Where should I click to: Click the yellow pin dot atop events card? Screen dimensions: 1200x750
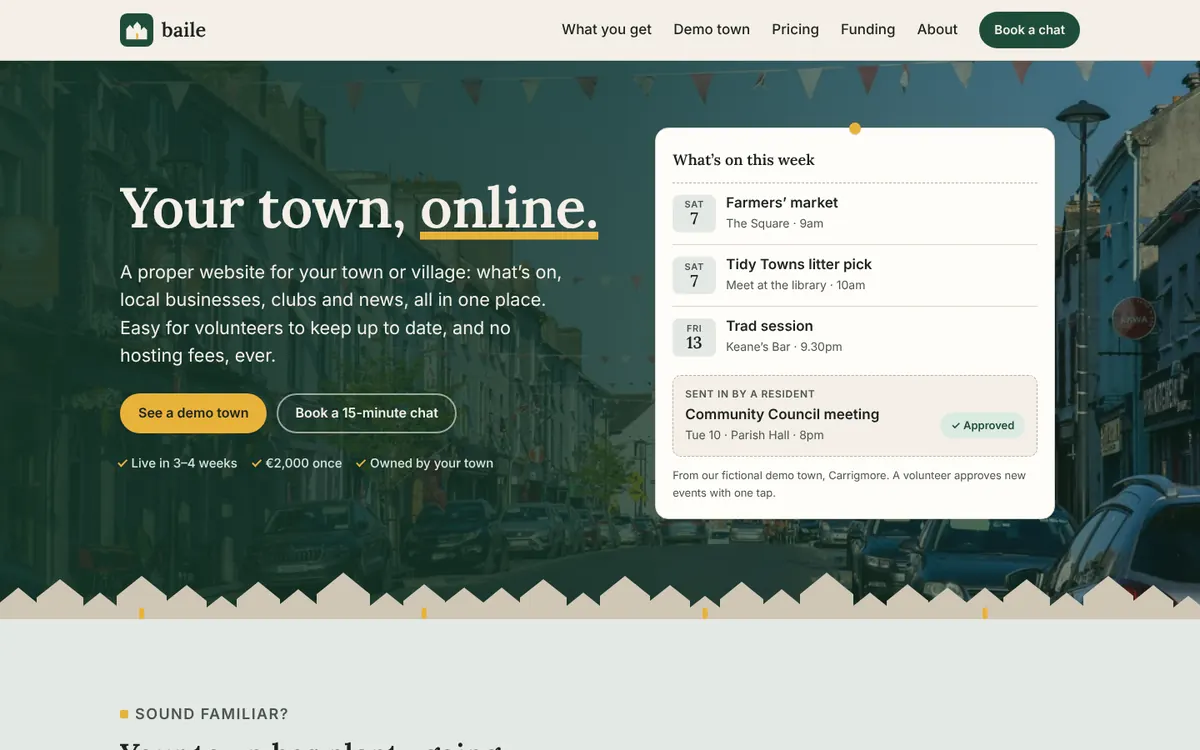click(x=855, y=128)
